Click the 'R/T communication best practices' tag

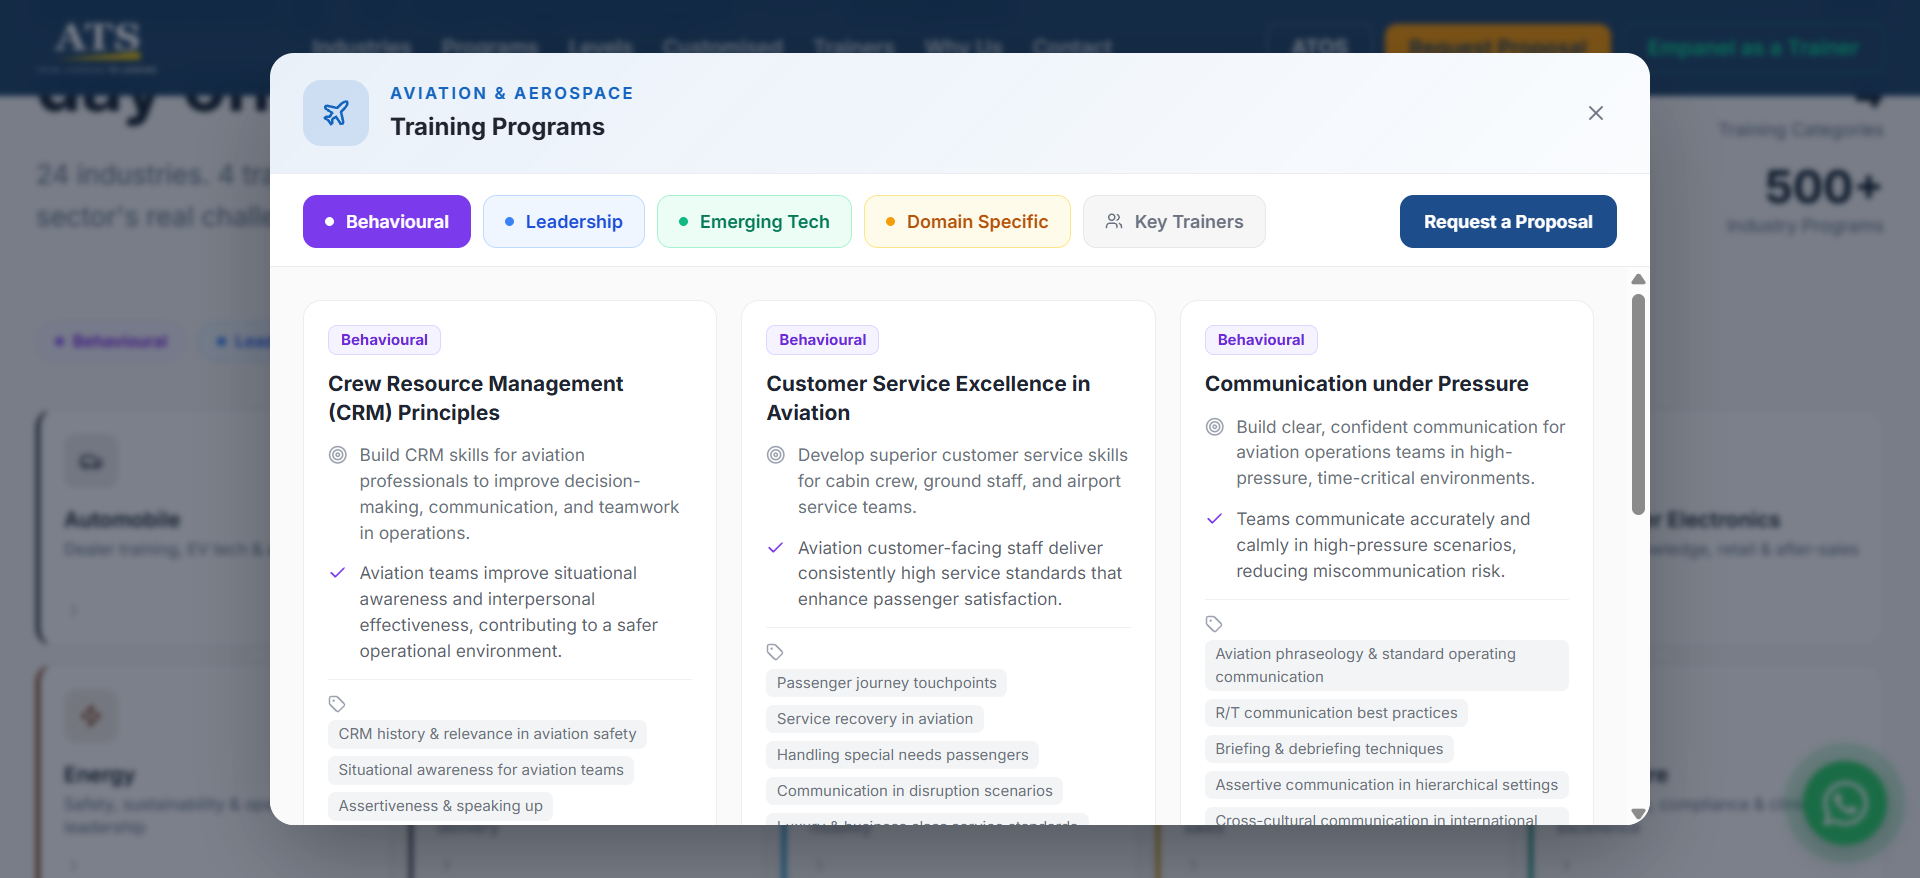coord(1336,713)
